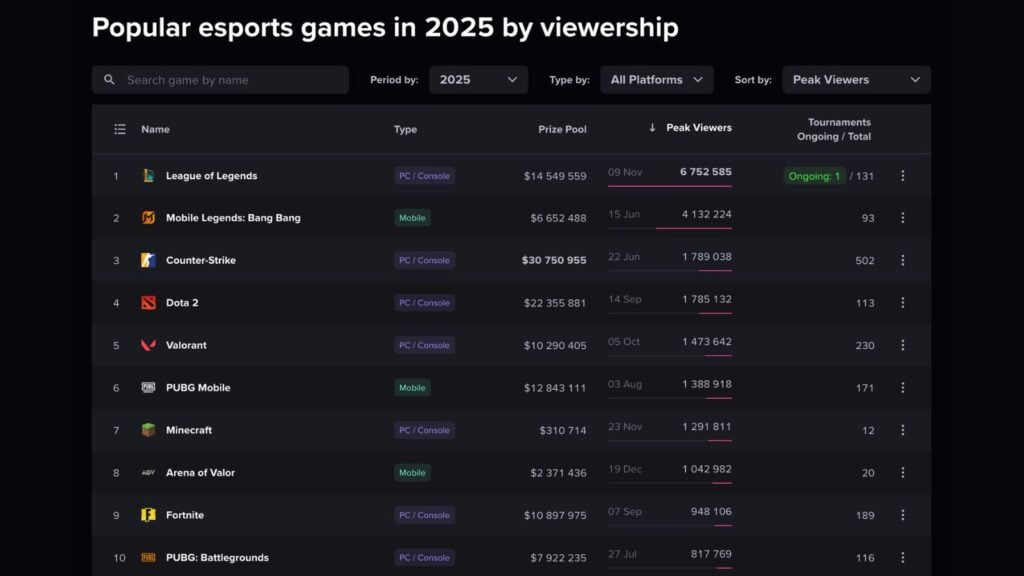This screenshot has height=576, width=1024.
Task: Click the Counter-Strike game icon
Action: click(x=150, y=260)
